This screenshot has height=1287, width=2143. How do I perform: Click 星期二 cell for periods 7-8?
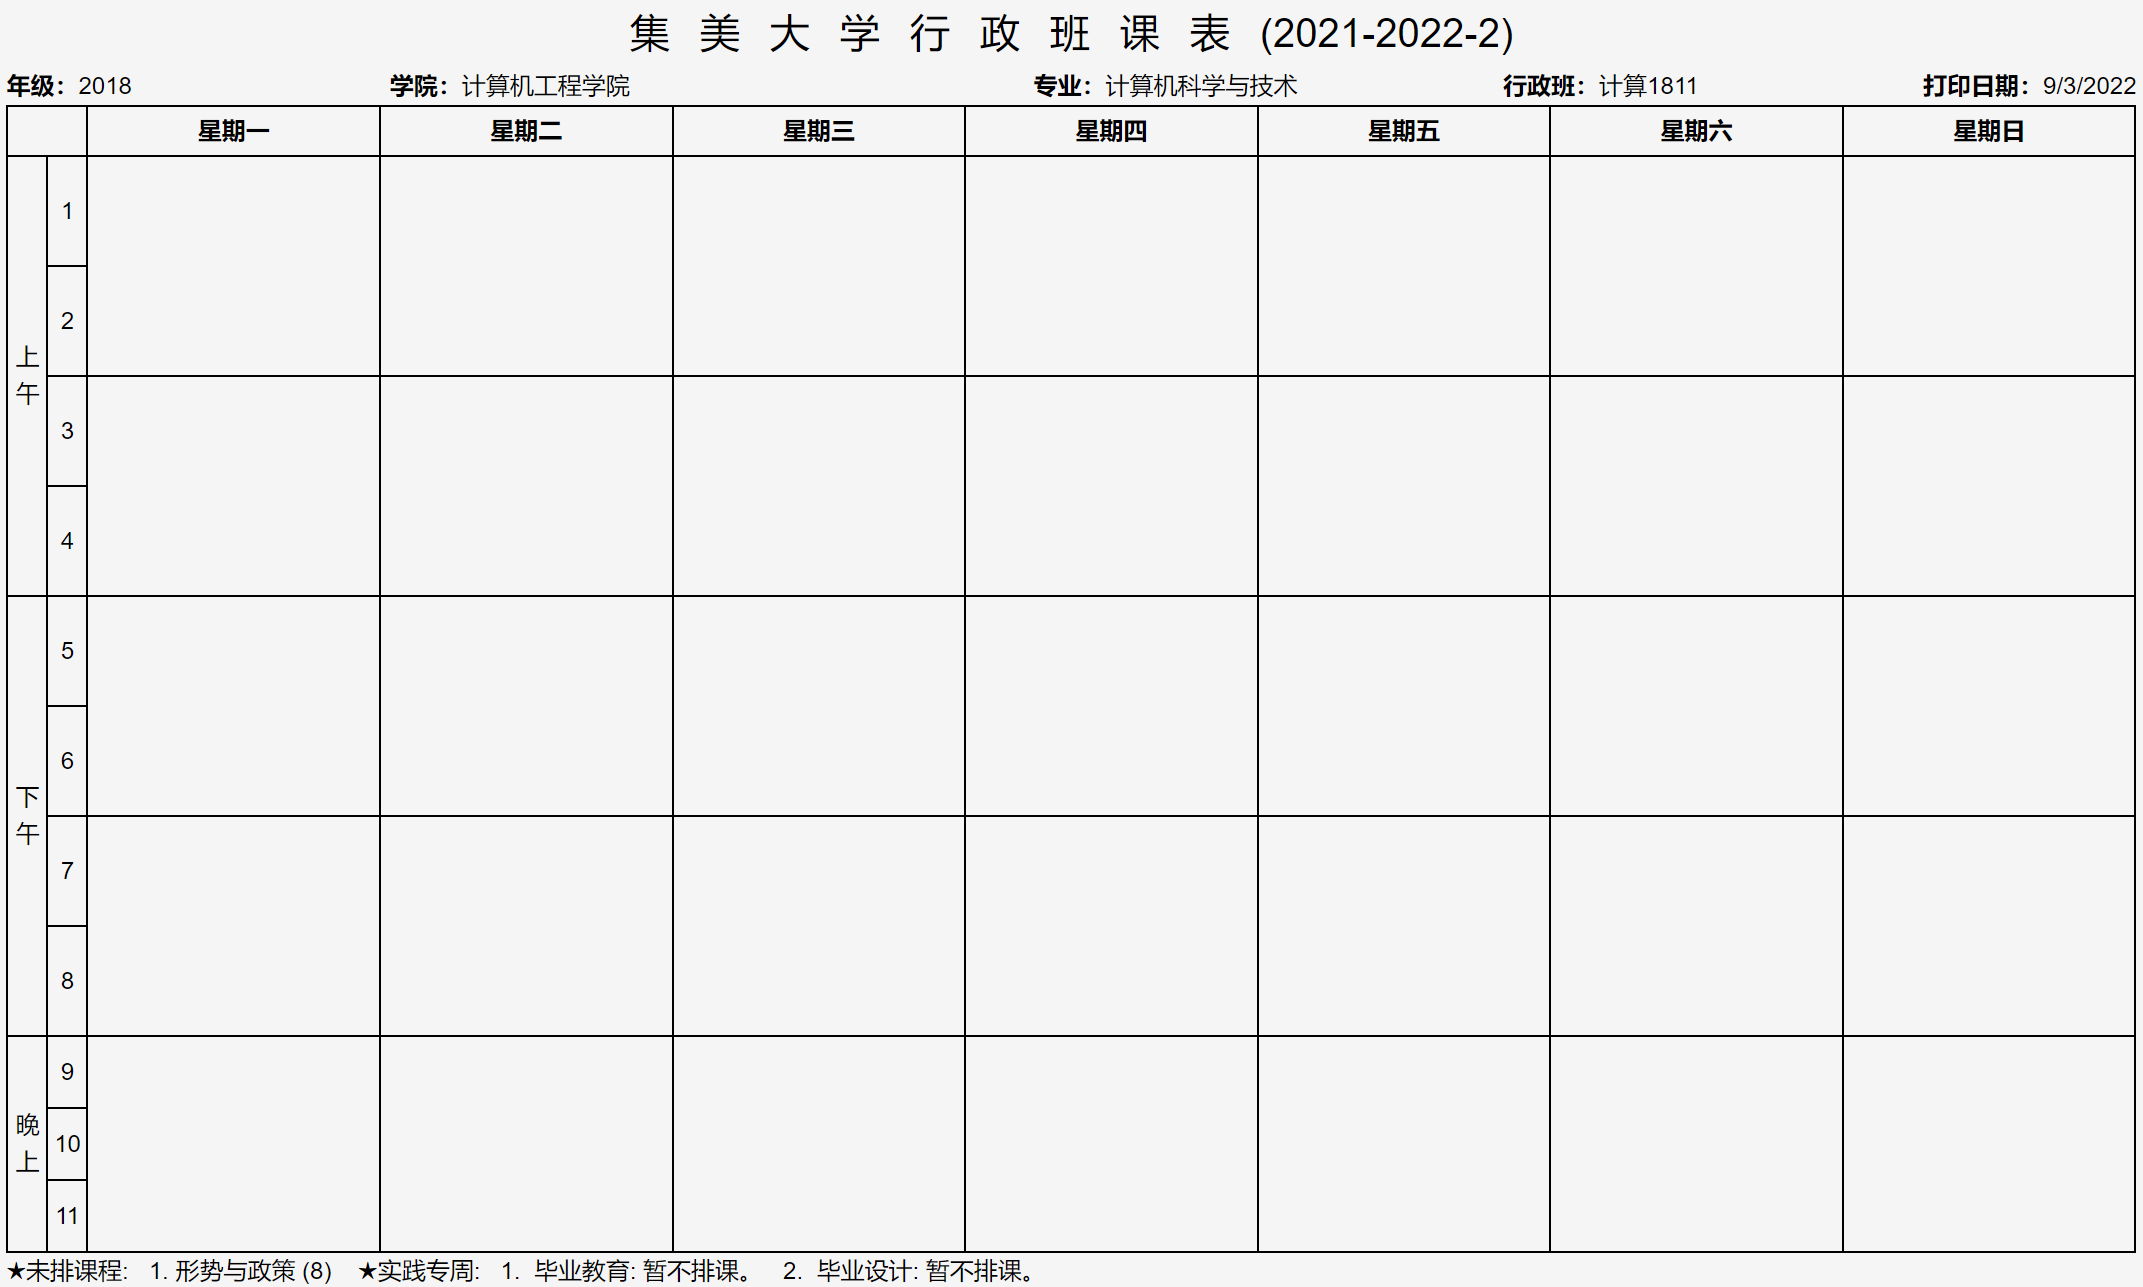526,926
